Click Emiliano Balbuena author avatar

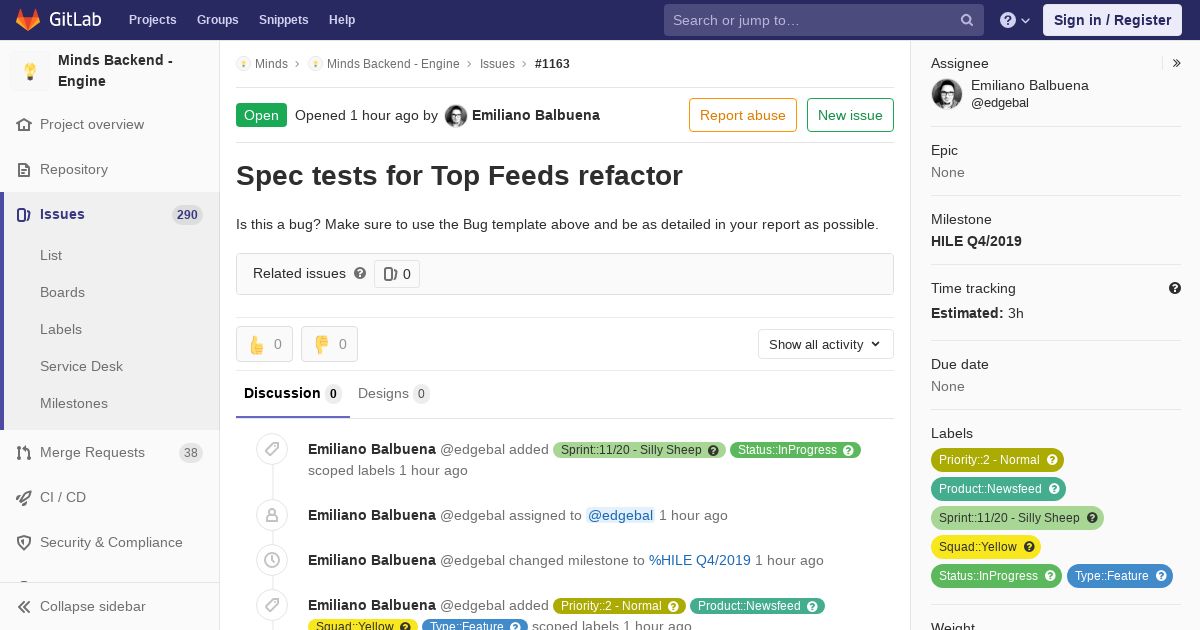point(456,116)
